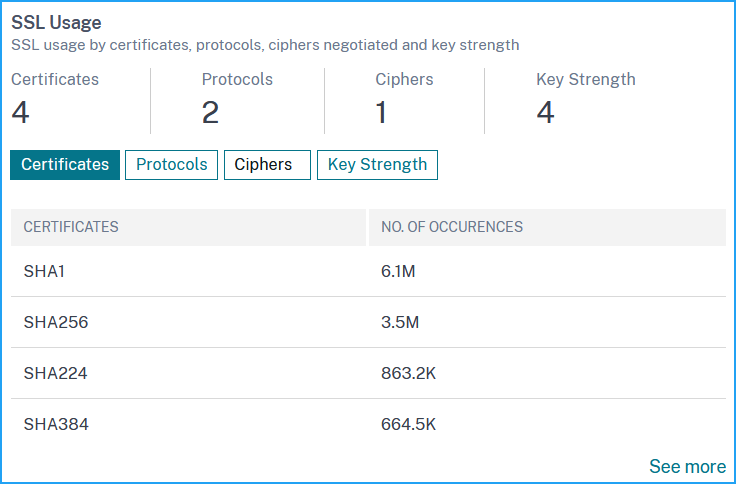This screenshot has height=484, width=736.
Task: Select the Ciphers tab button
Action: click(267, 165)
